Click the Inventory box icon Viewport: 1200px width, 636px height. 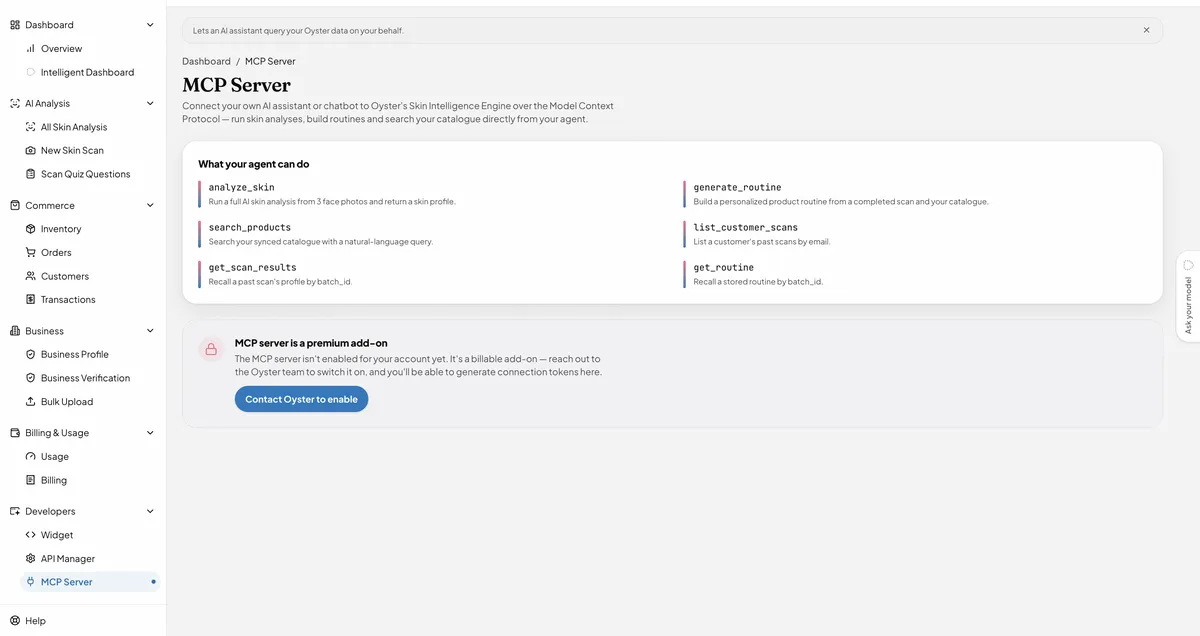(30, 229)
